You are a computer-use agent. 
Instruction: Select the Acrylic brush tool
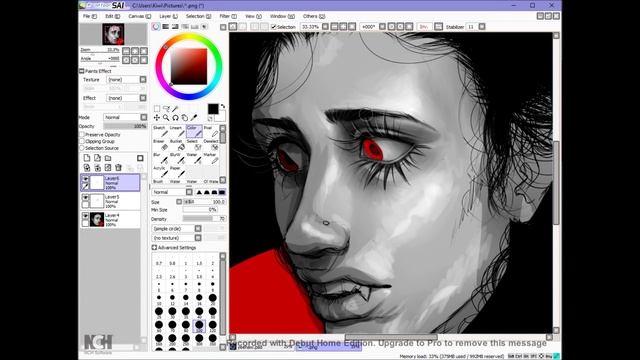pyautogui.click(x=160, y=172)
